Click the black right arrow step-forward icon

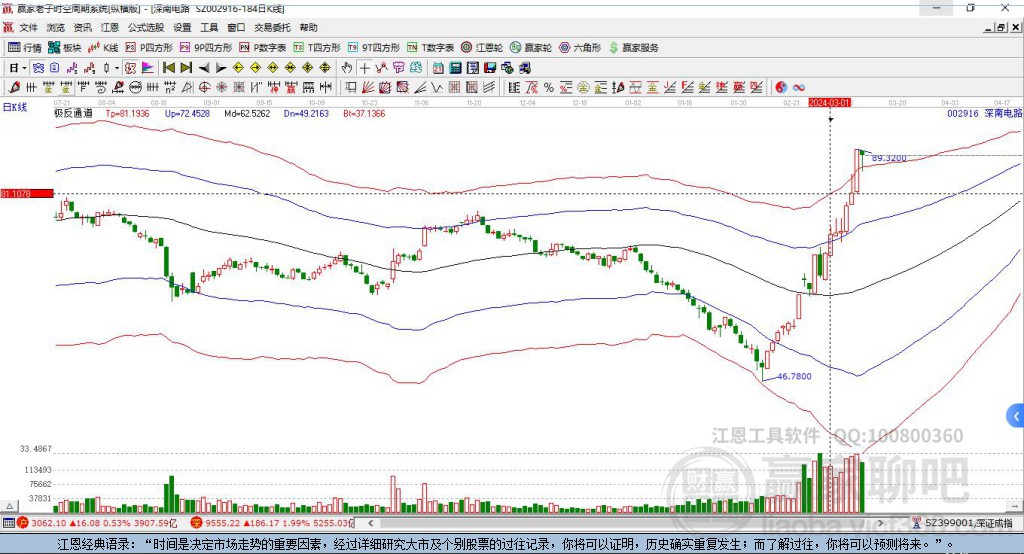click(x=221, y=68)
